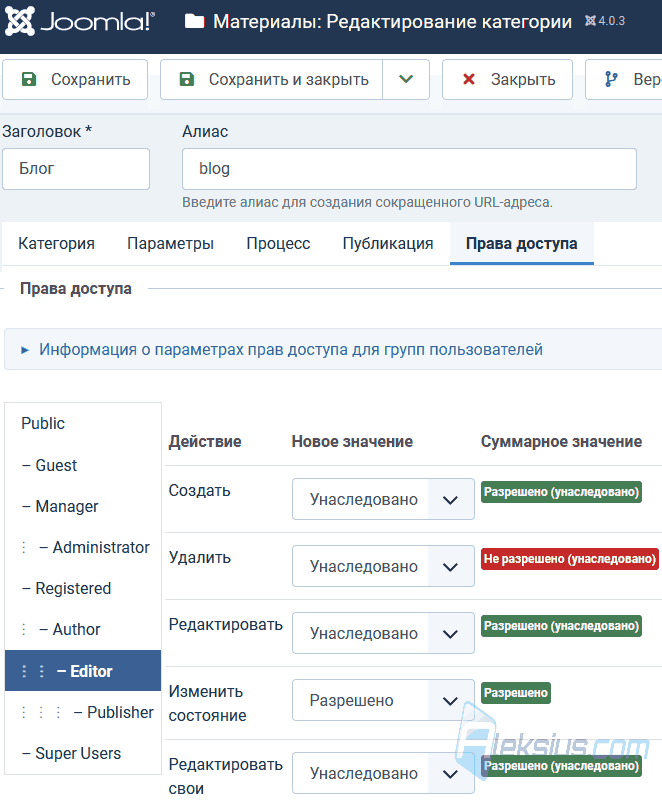The image size is (662, 807).
Task: Switch to the Категория tab
Action: [57, 243]
